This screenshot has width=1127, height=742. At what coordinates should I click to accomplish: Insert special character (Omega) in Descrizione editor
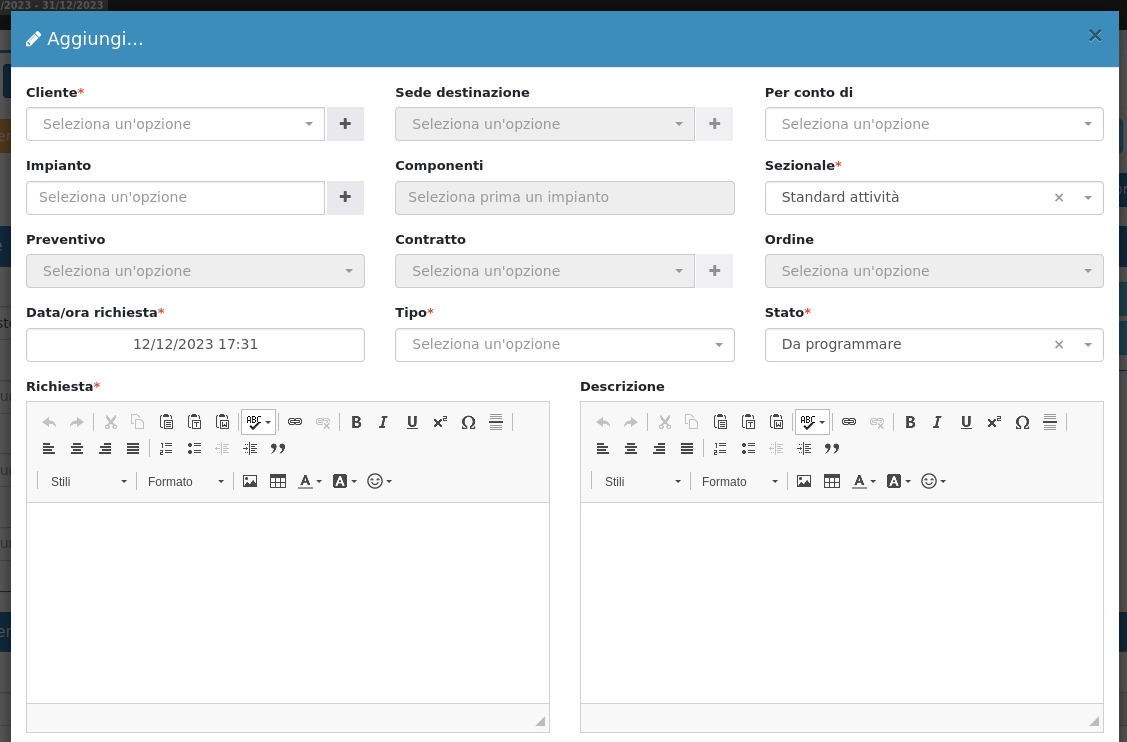coord(1022,422)
